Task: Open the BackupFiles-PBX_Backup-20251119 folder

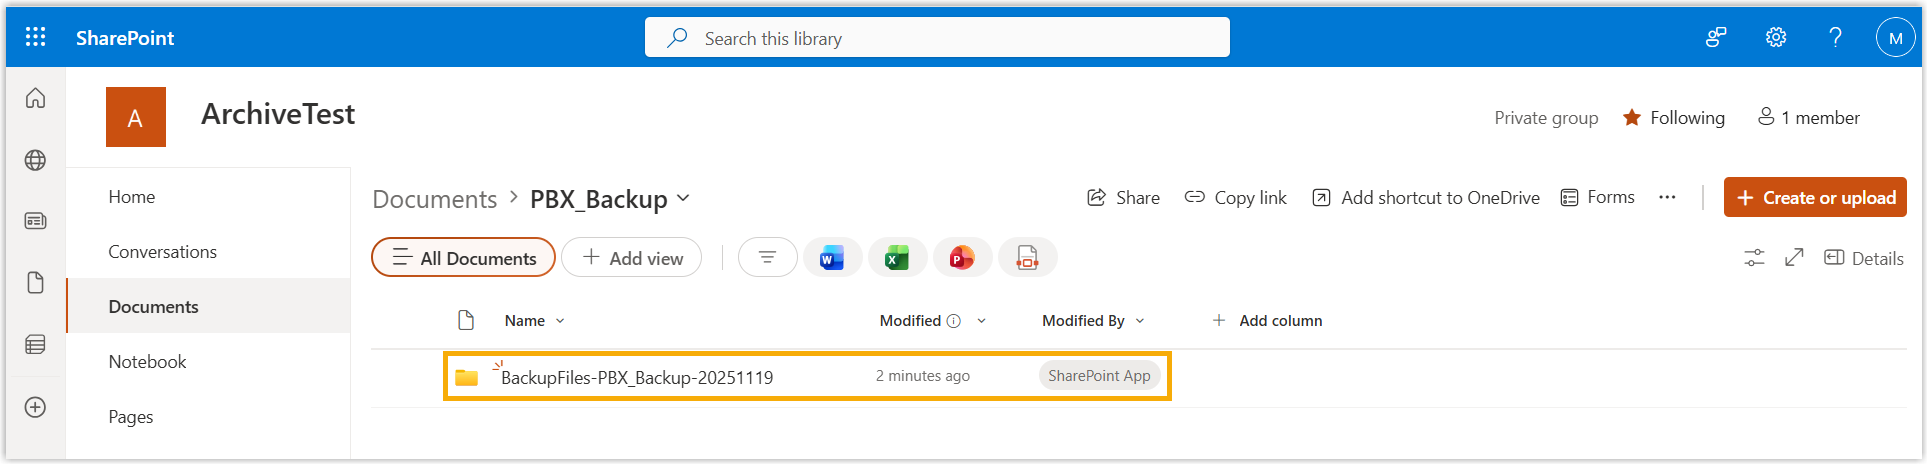Action: tap(636, 378)
